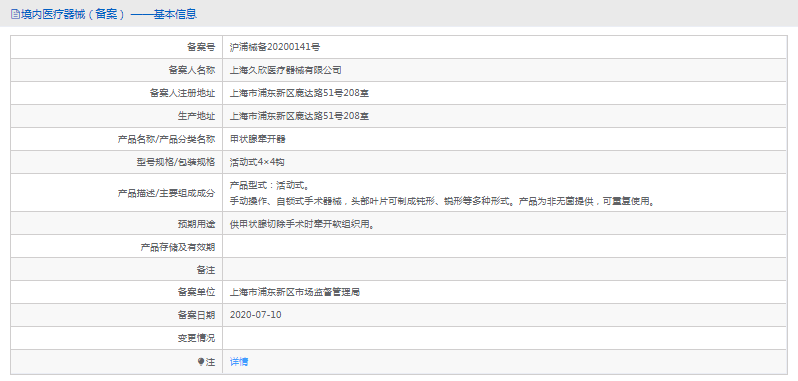This screenshot has height=381, width=798.
Task: Click the lightbulb icon beside 注 label
Action: pyautogui.click(x=201, y=362)
